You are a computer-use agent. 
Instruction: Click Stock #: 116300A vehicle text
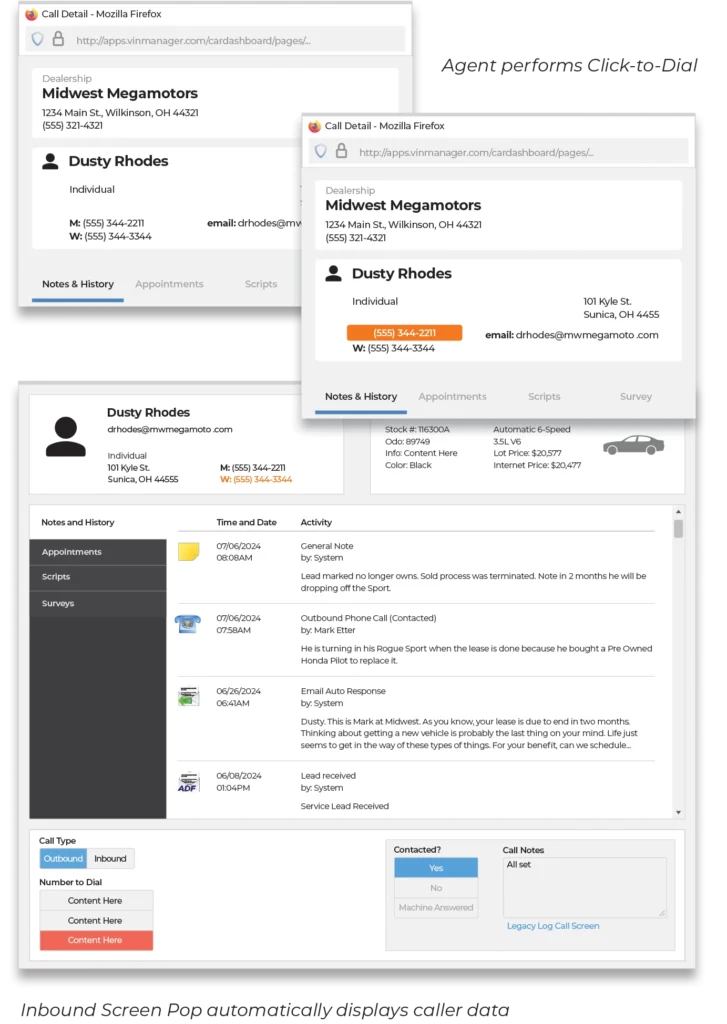tap(417, 430)
